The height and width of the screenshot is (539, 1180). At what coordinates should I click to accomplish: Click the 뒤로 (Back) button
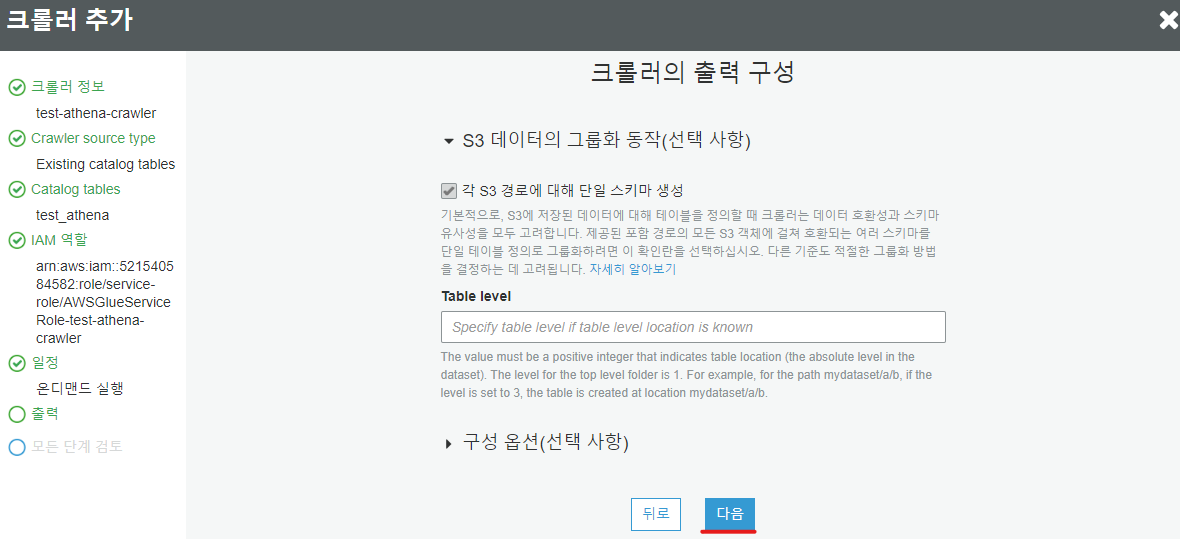click(x=655, y=514)
